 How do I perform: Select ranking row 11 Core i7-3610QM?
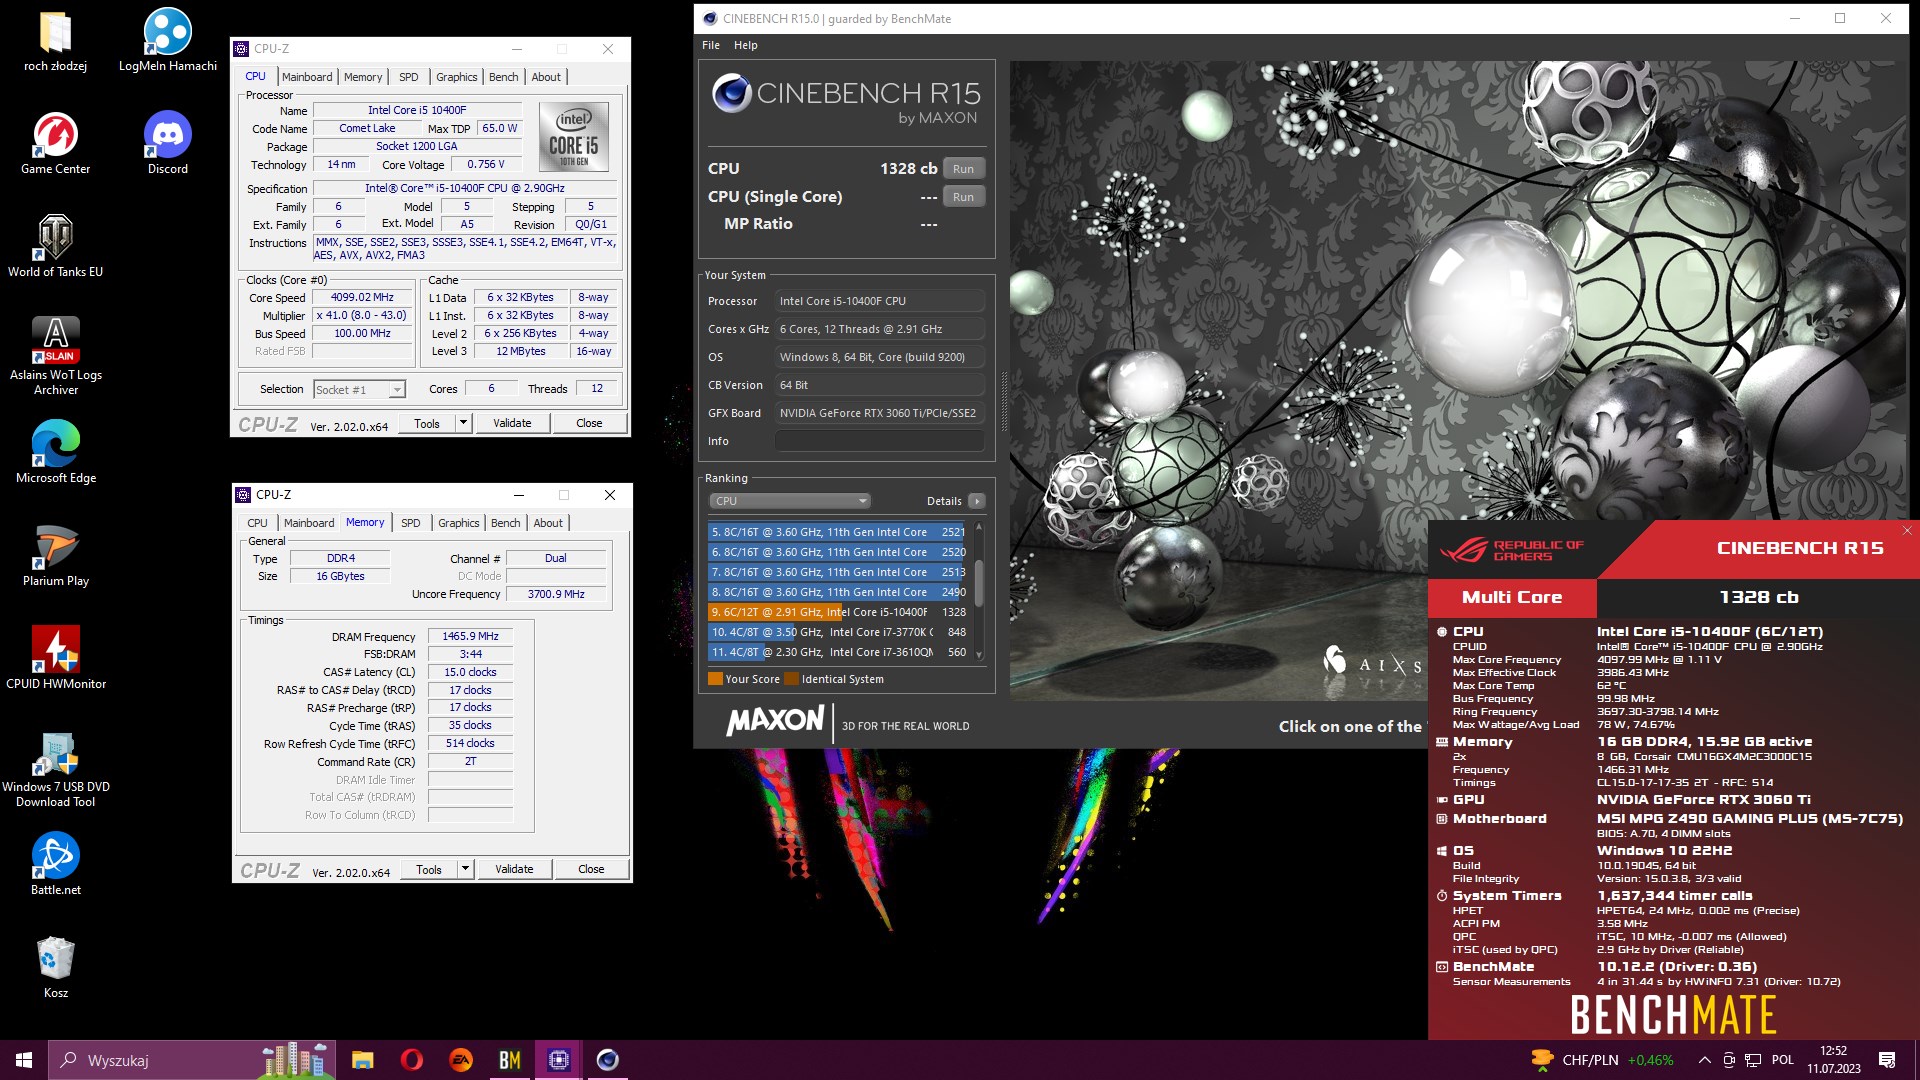point(838,652)
